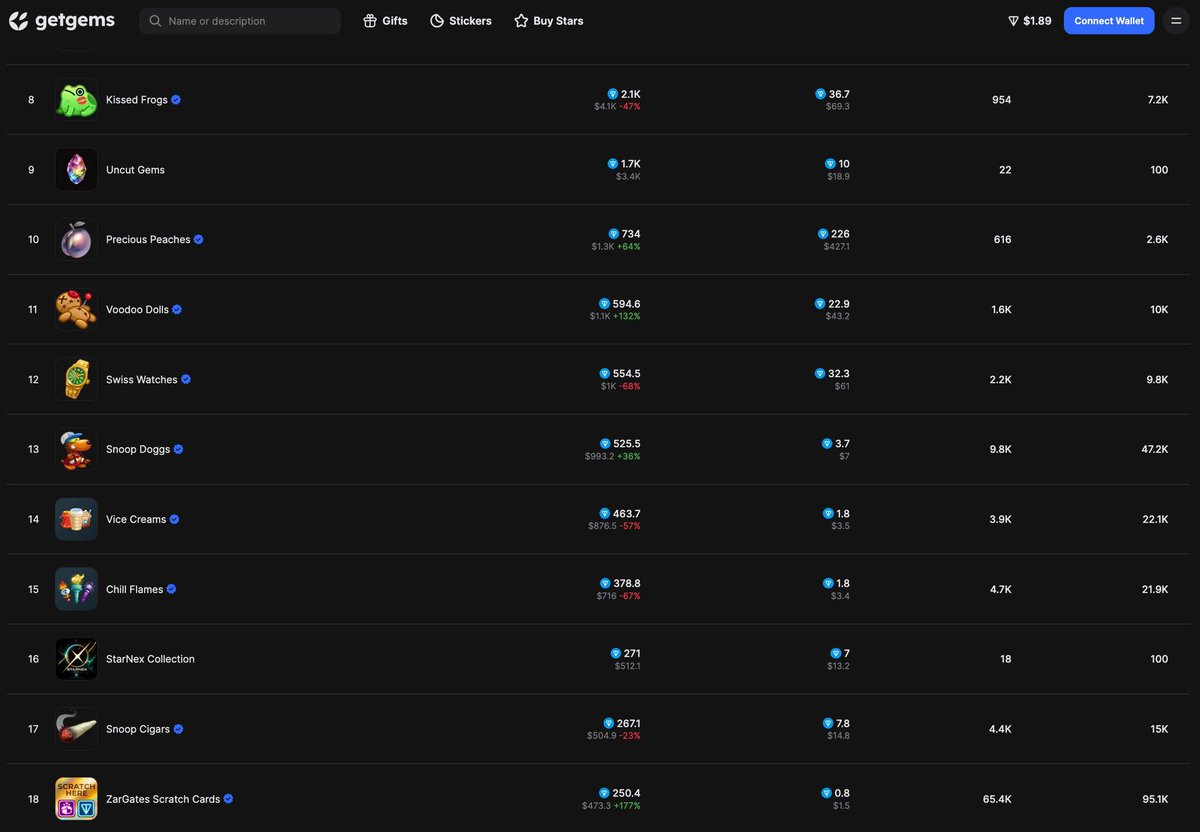Click the ZarGates Scratch Cards verified badge

[x=229, y=799]
